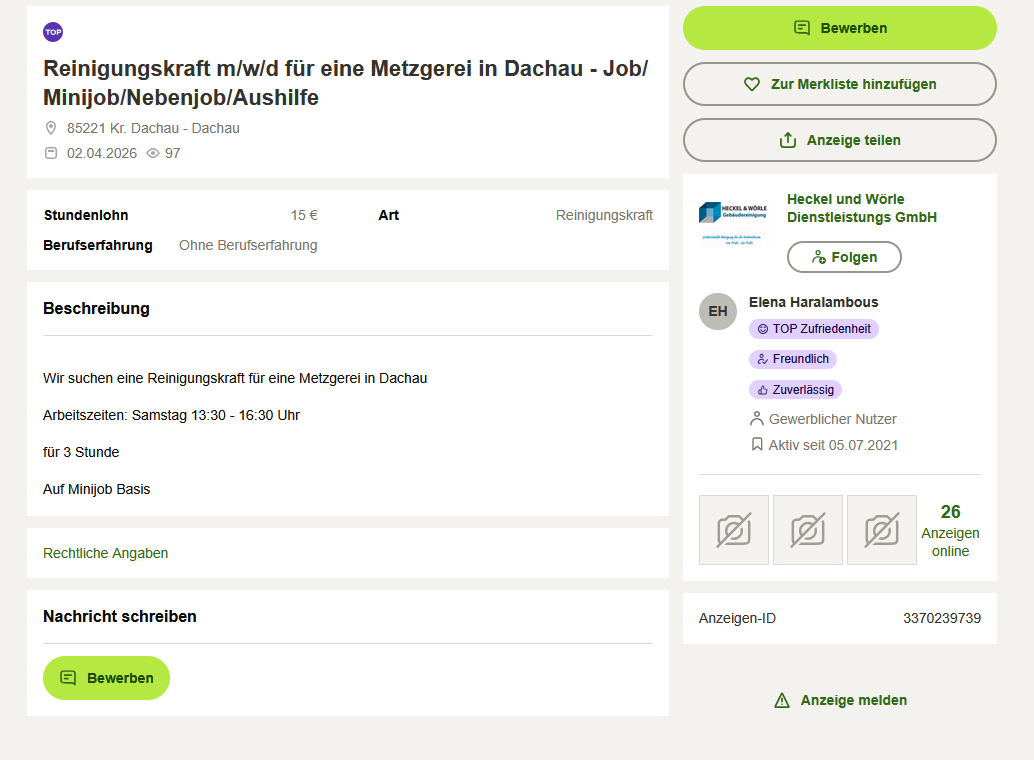Click the Beschreibung heading
This screenshot has height=760, width=1034.
coord(96,309)
